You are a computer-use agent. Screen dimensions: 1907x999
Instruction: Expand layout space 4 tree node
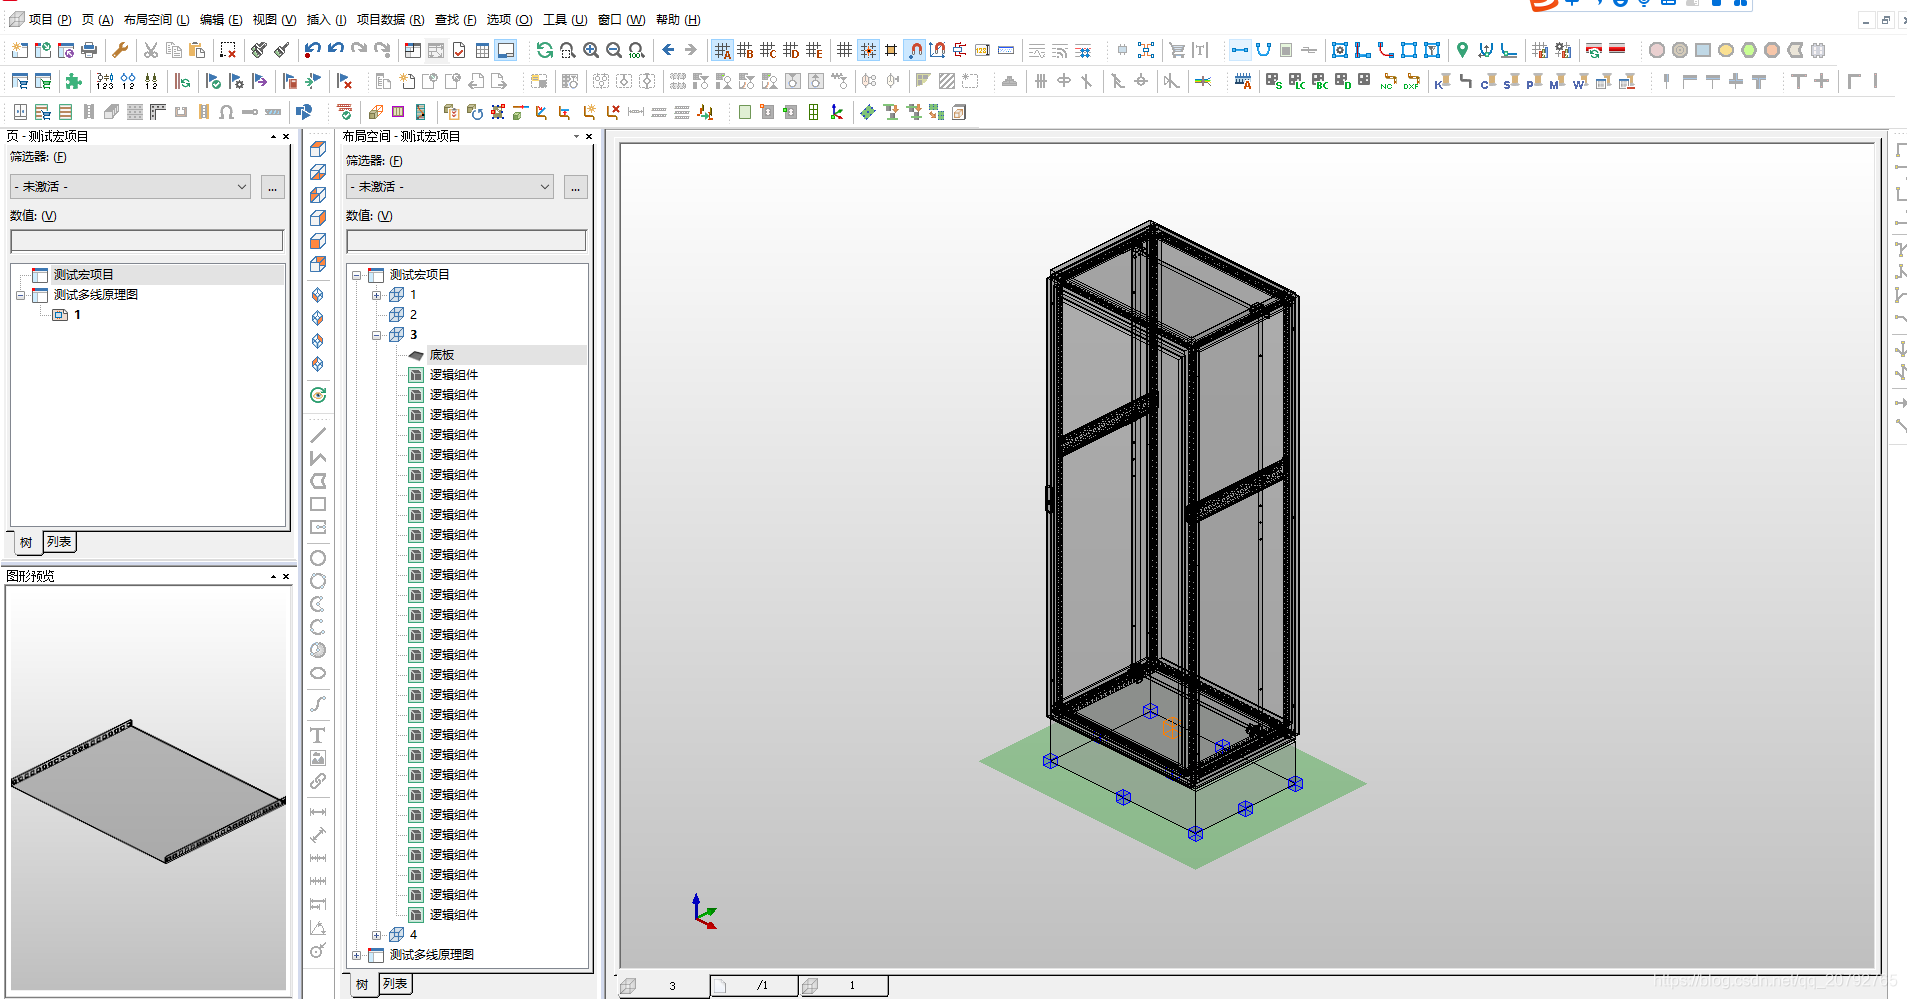click(x=377, y=935)
